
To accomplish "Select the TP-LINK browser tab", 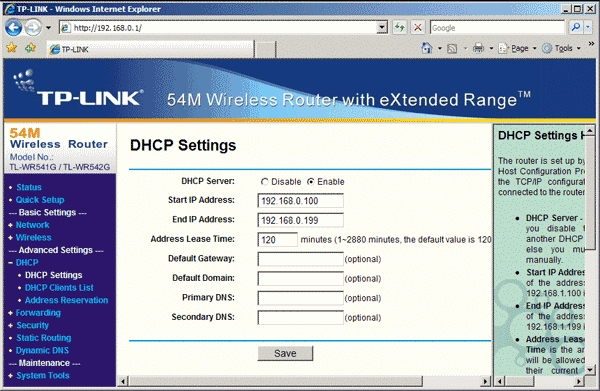I will [150, 49].
